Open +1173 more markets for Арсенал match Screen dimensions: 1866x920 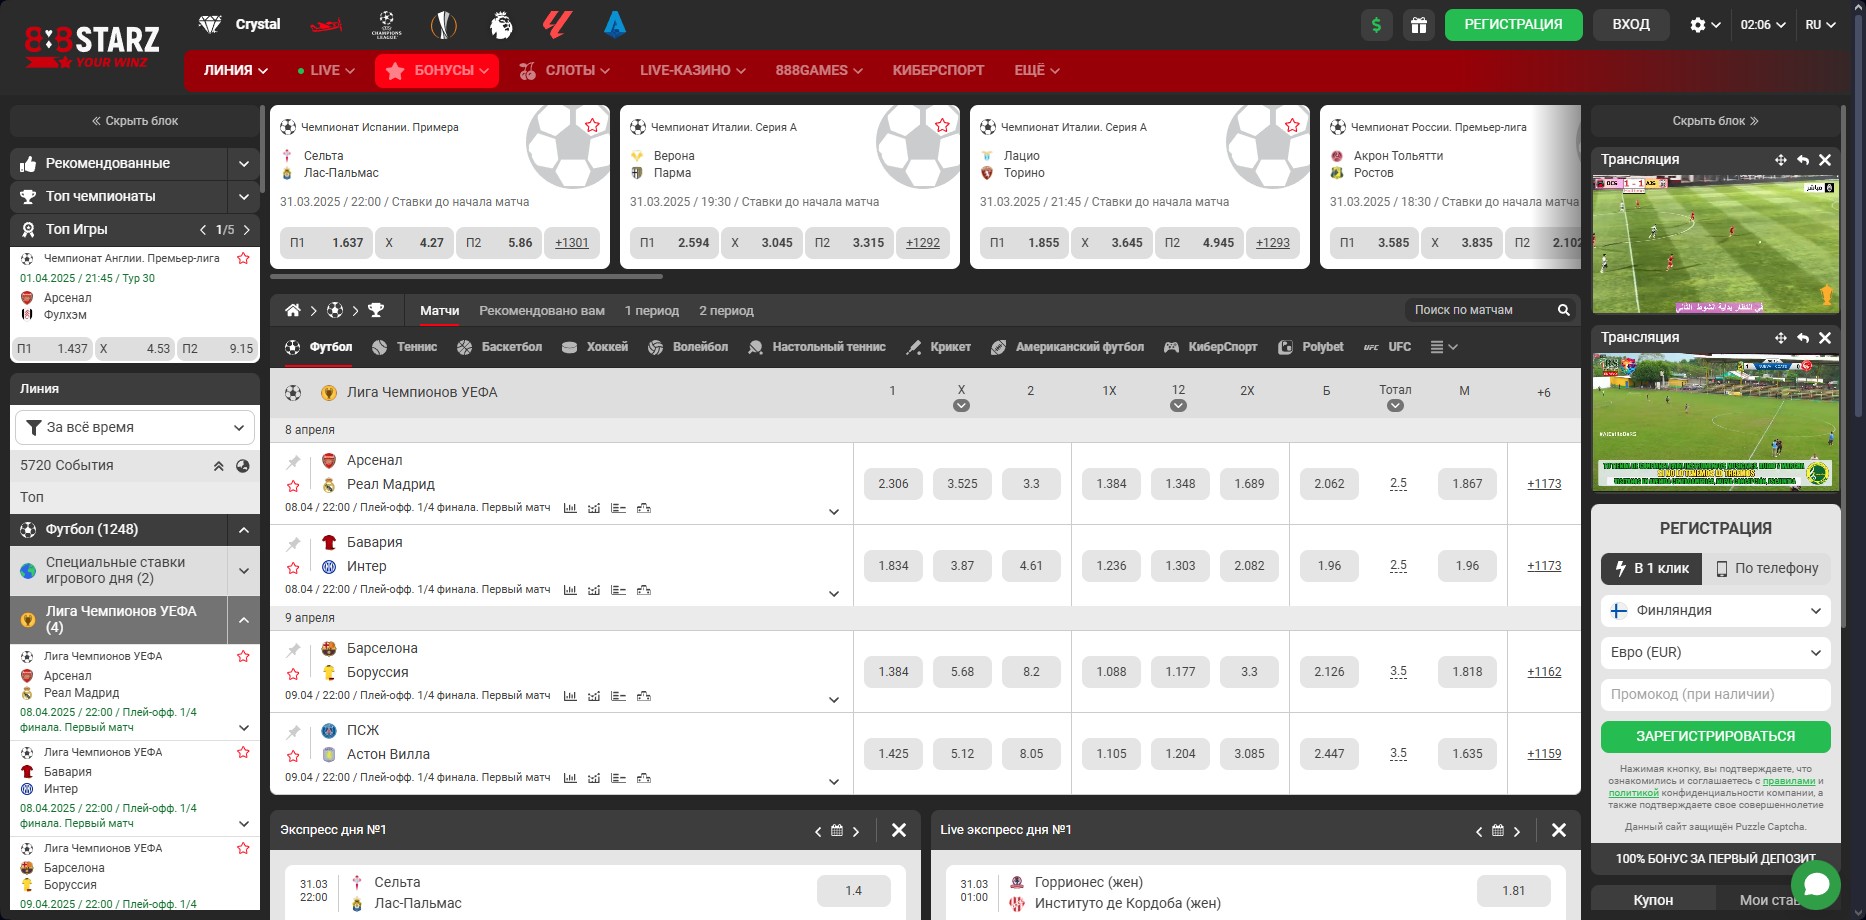click(x=1544, y=484)
